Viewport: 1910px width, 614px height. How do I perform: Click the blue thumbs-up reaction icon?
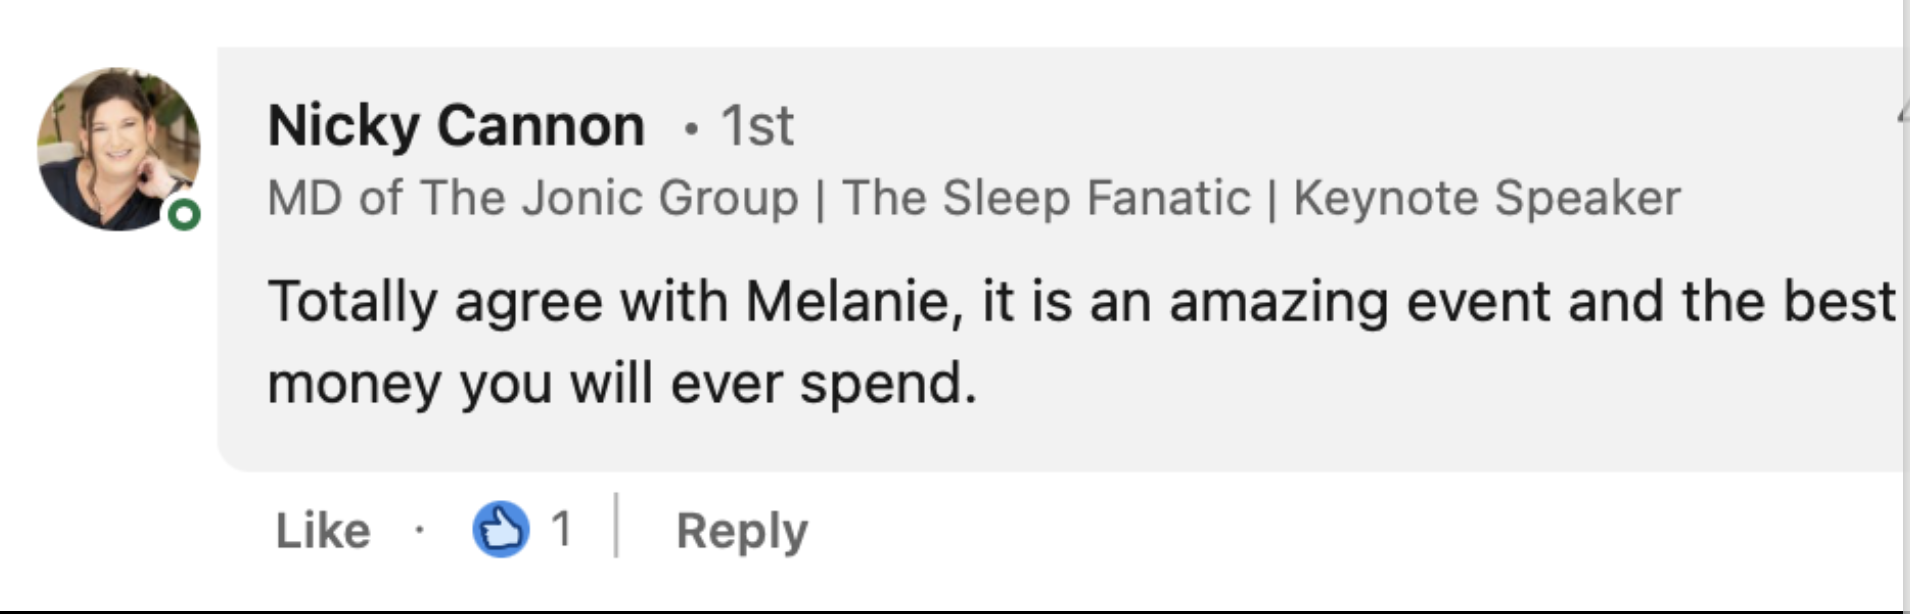[x=500, y=529]
